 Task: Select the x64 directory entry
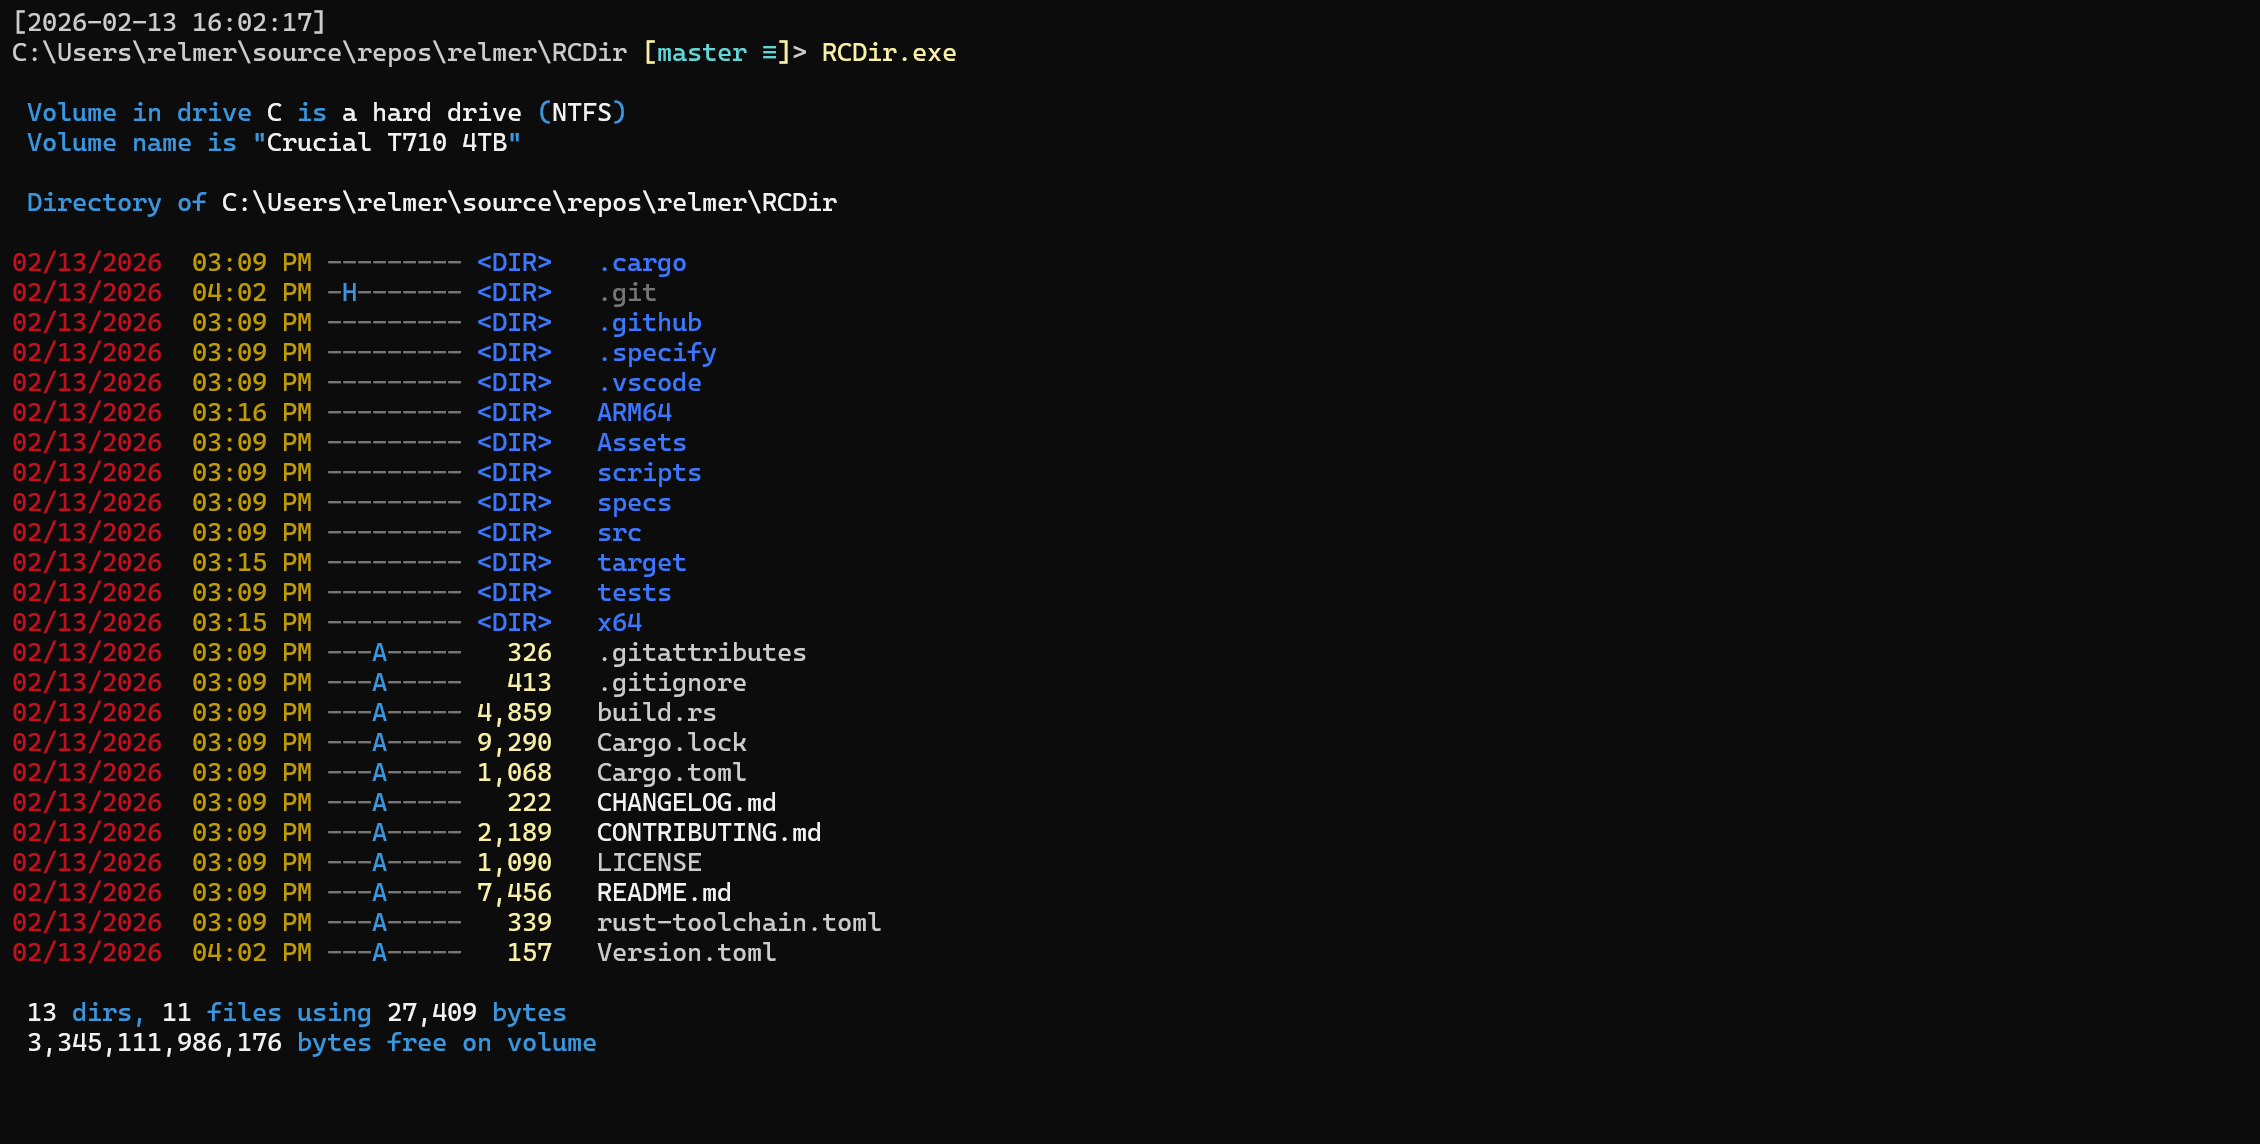click(x=619, y=623)
